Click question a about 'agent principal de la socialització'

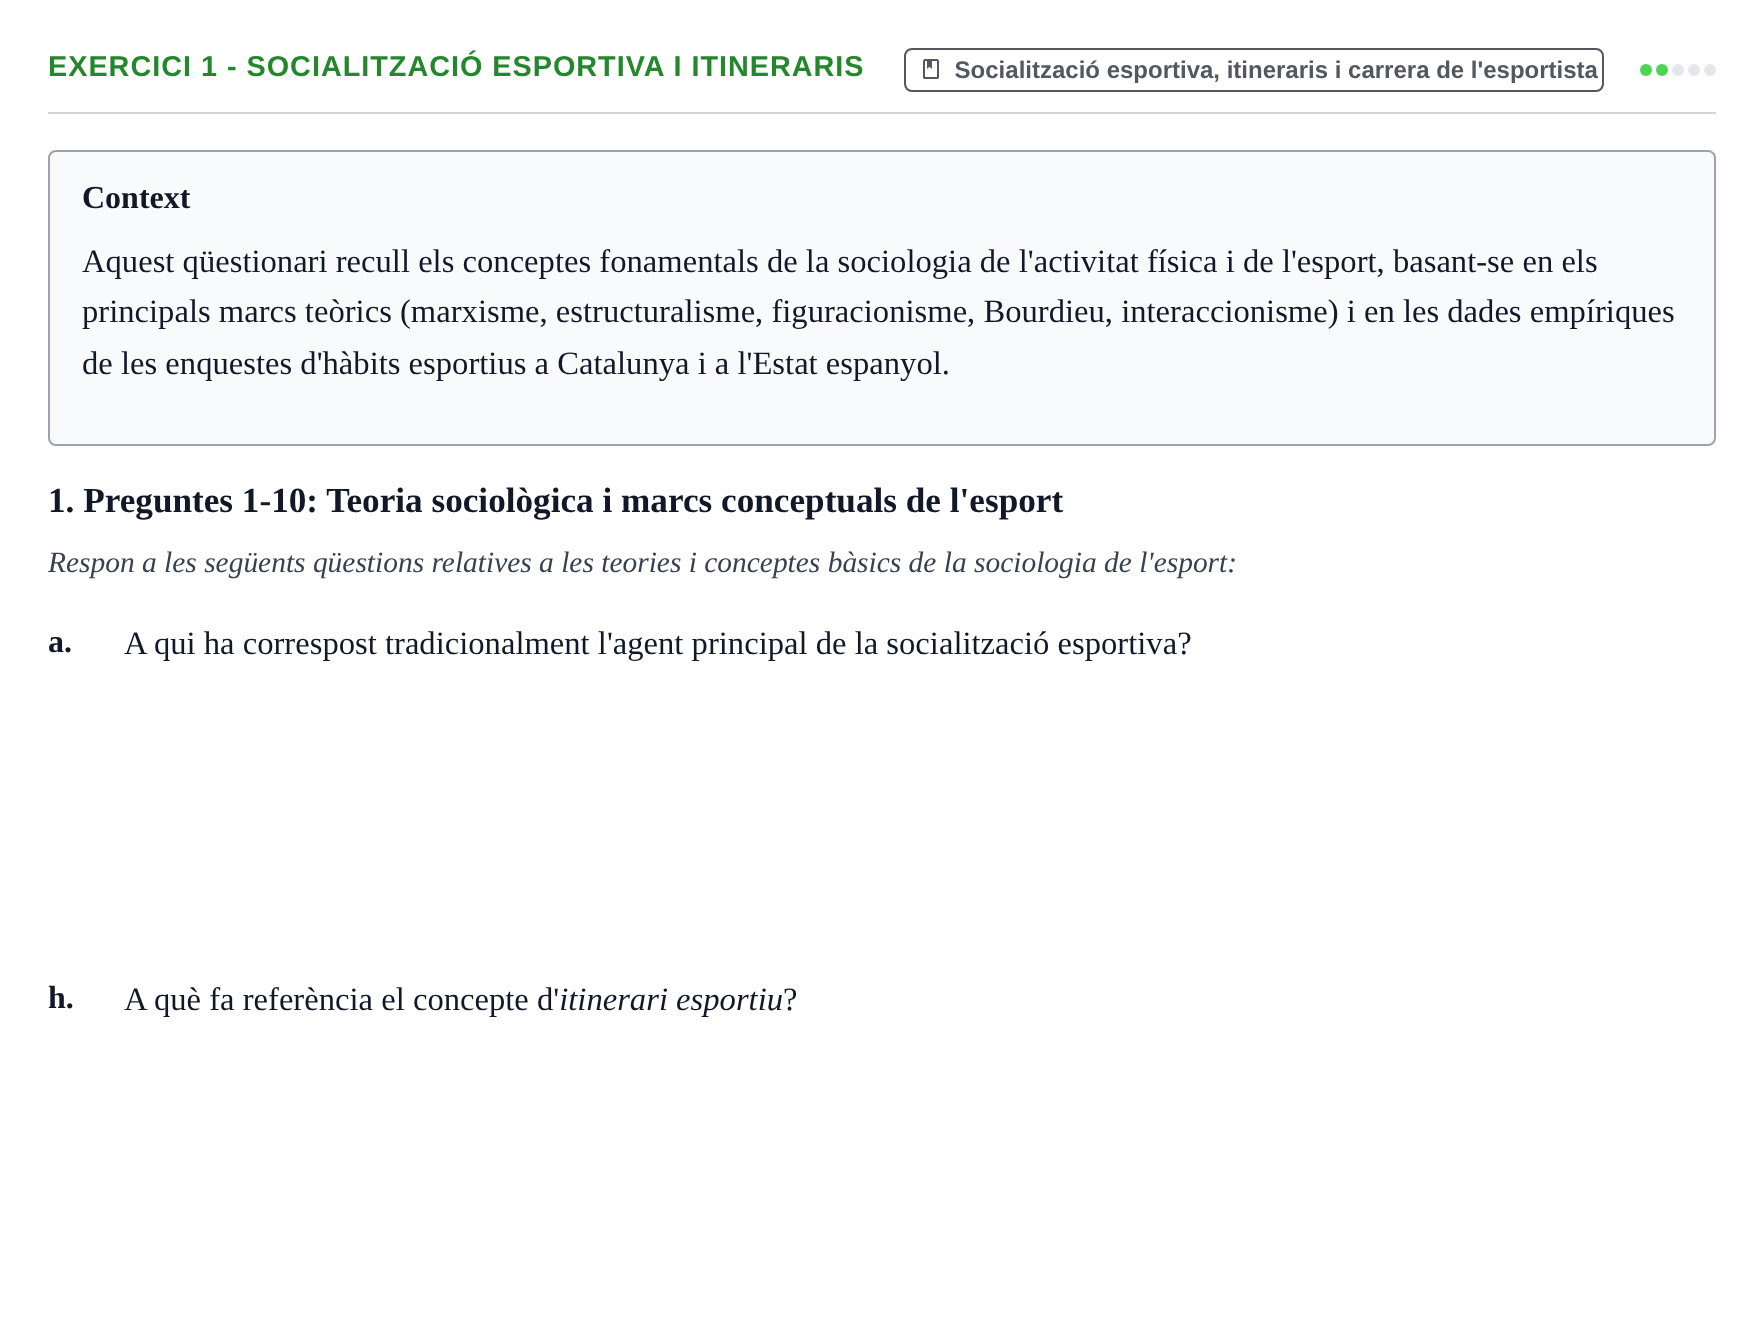click(658, 644)
